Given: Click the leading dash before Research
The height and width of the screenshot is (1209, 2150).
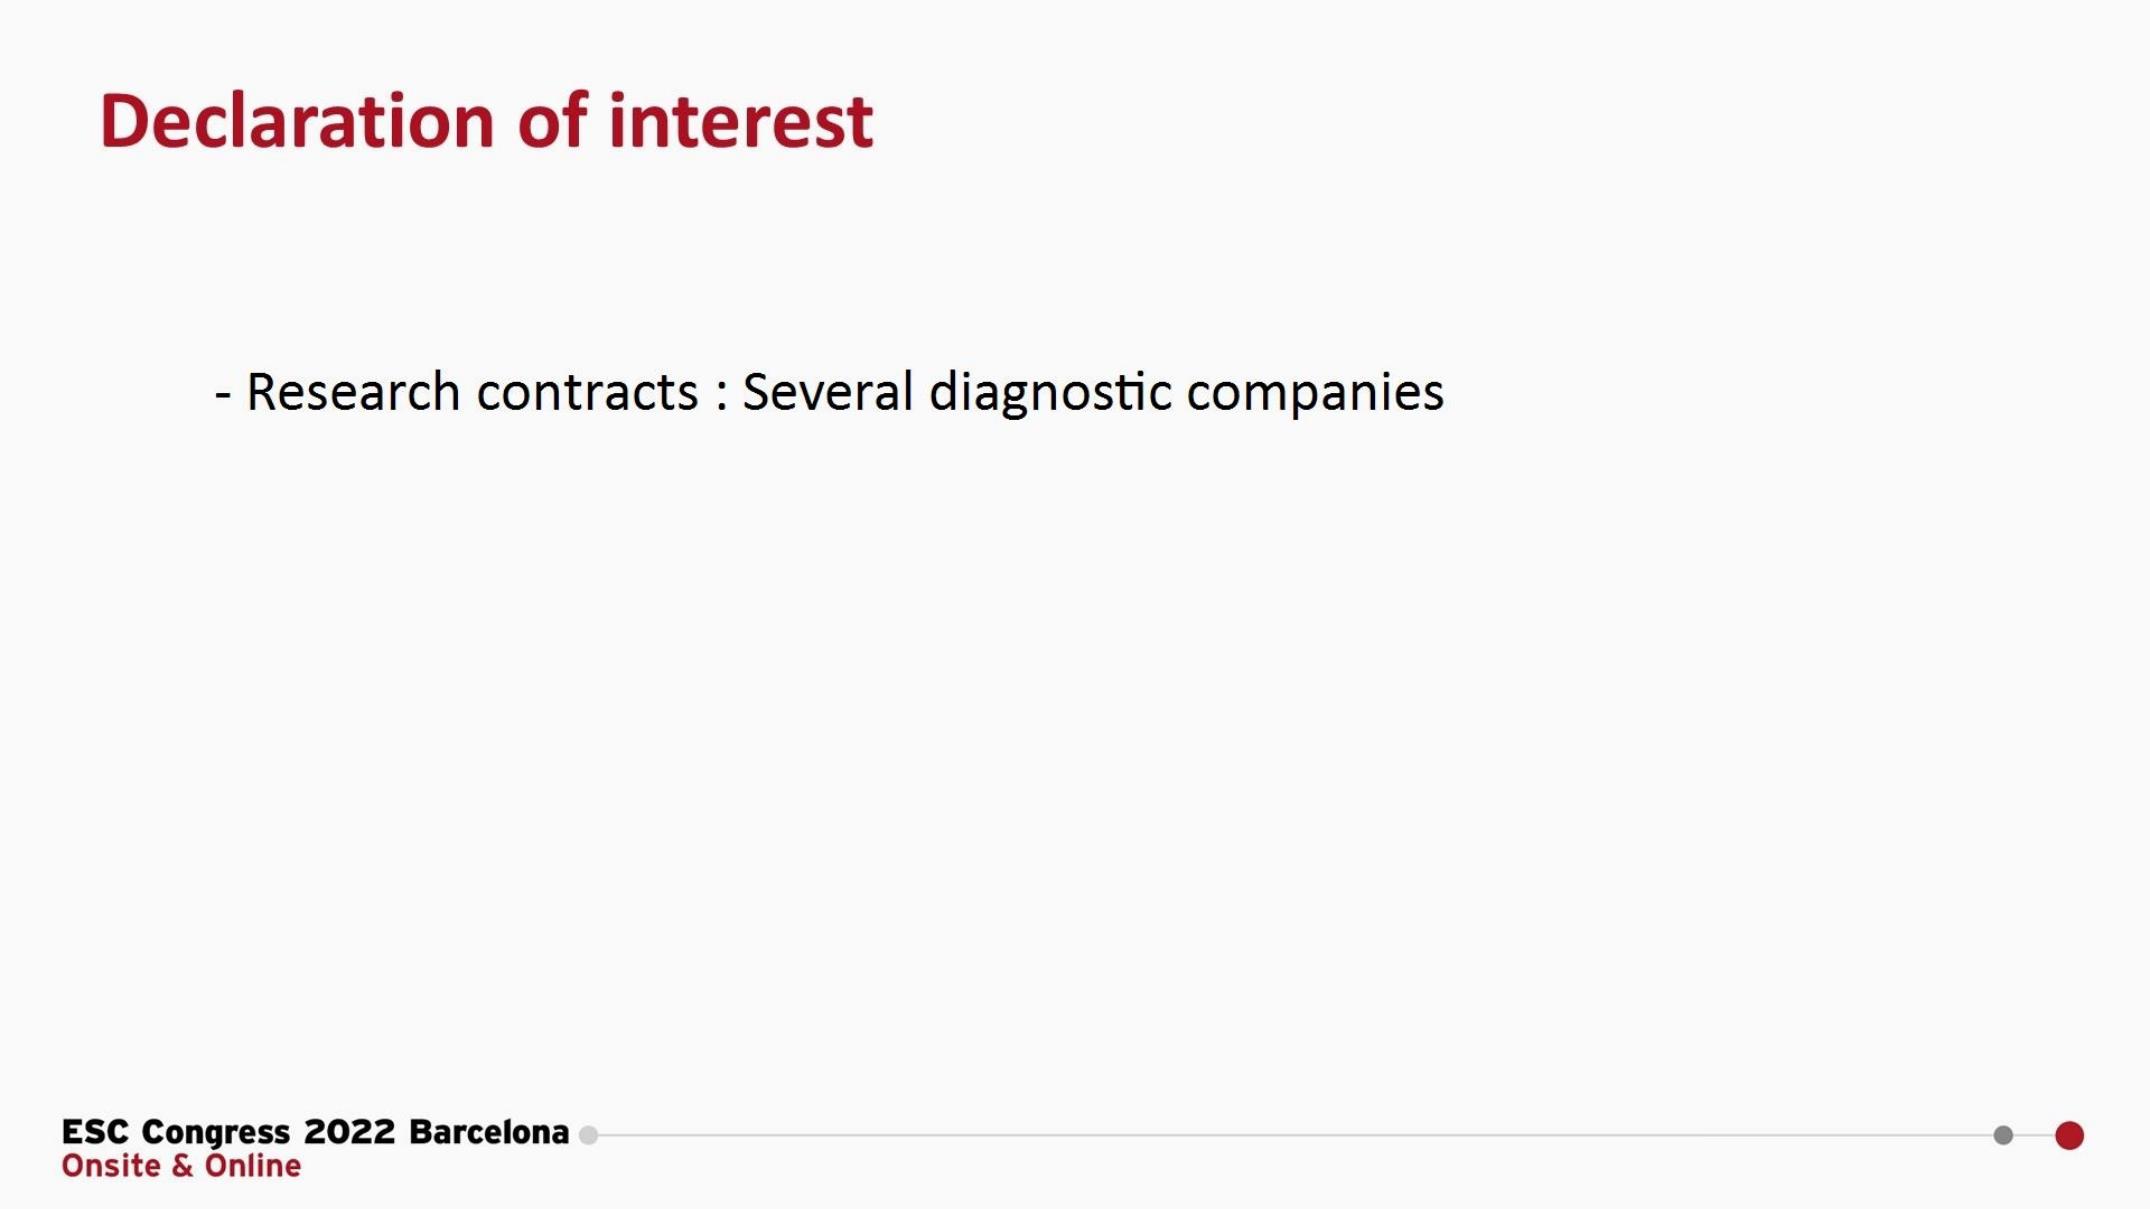Looking at the screenshot, I should (x=223, y=395).
